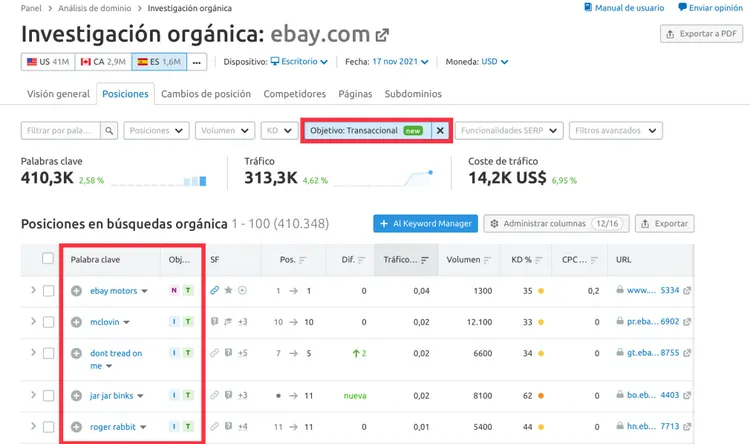Select the US 41M database toggle

click(48, 62)
